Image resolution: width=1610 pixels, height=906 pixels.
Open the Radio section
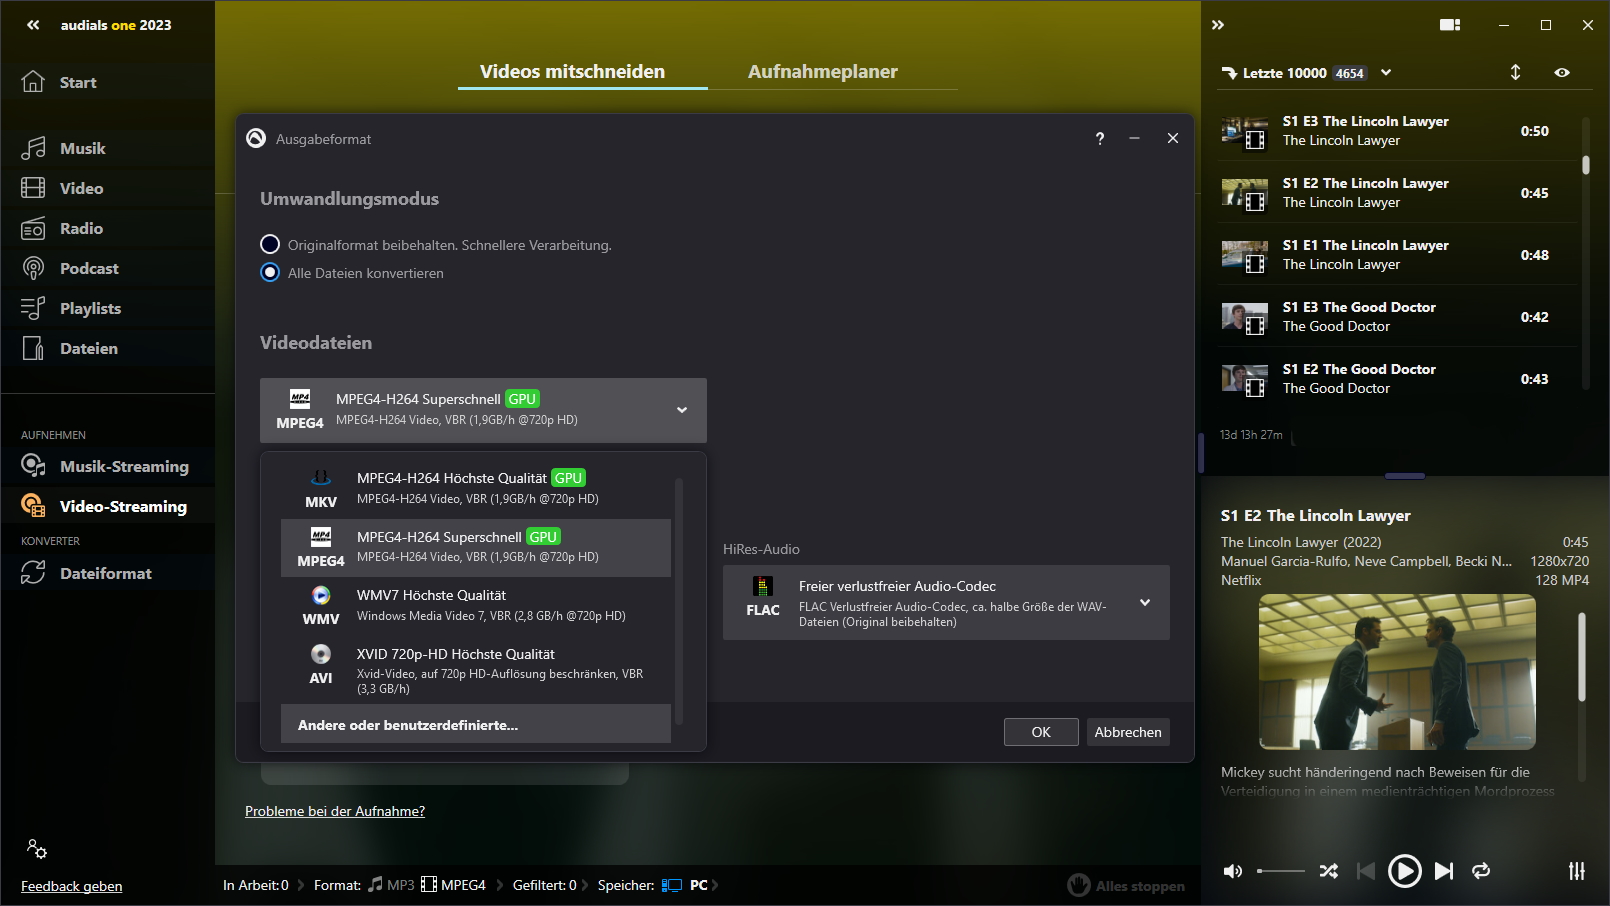pyautogui.click(x=107, y=228)
